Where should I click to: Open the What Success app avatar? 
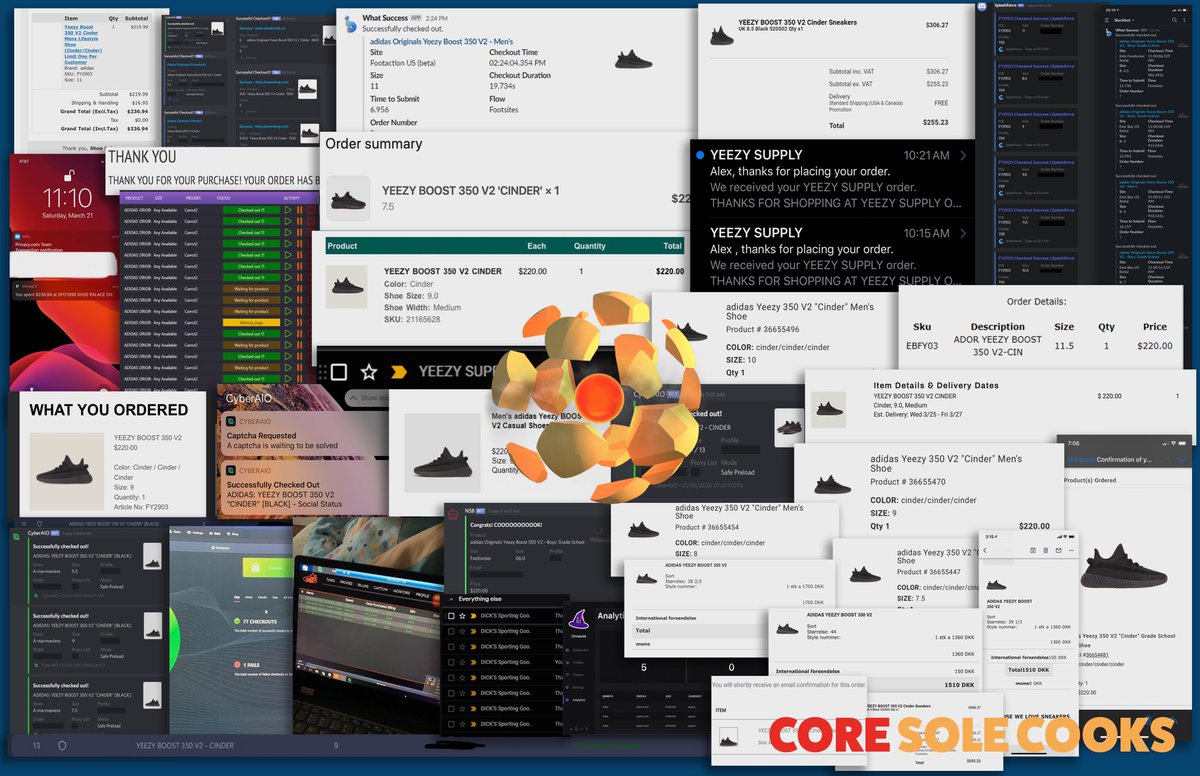coord(349,22)
